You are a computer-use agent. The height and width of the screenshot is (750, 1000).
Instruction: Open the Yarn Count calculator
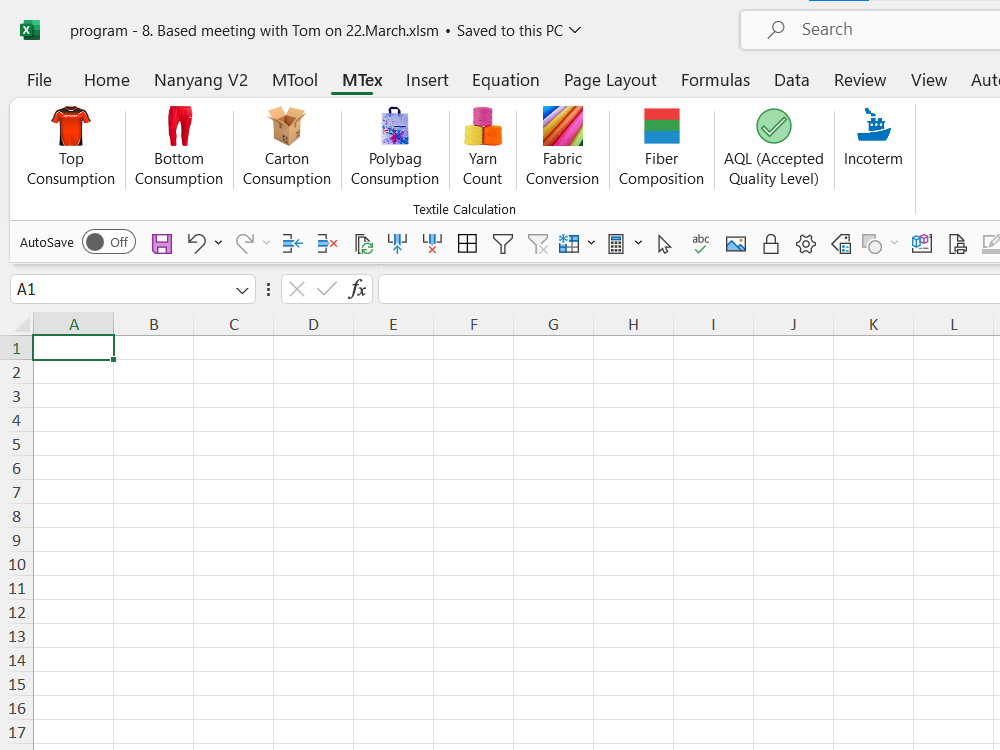[482, 147]
